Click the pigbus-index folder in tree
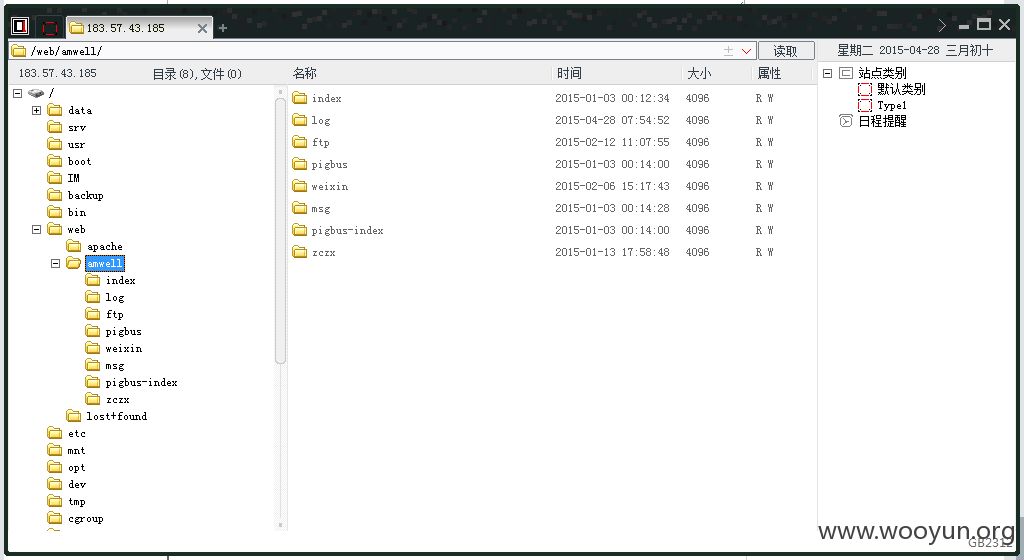This screenshot has width=1024, height=560. coord(132,382)
